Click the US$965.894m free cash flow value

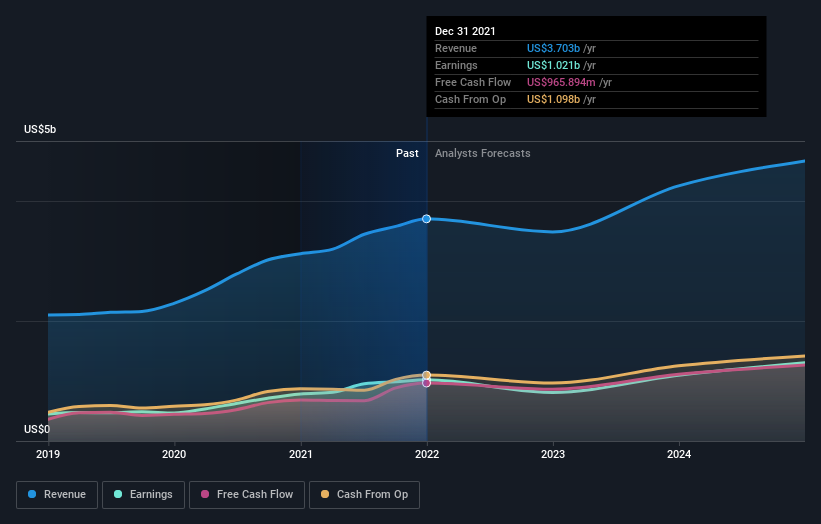point(561,82)
